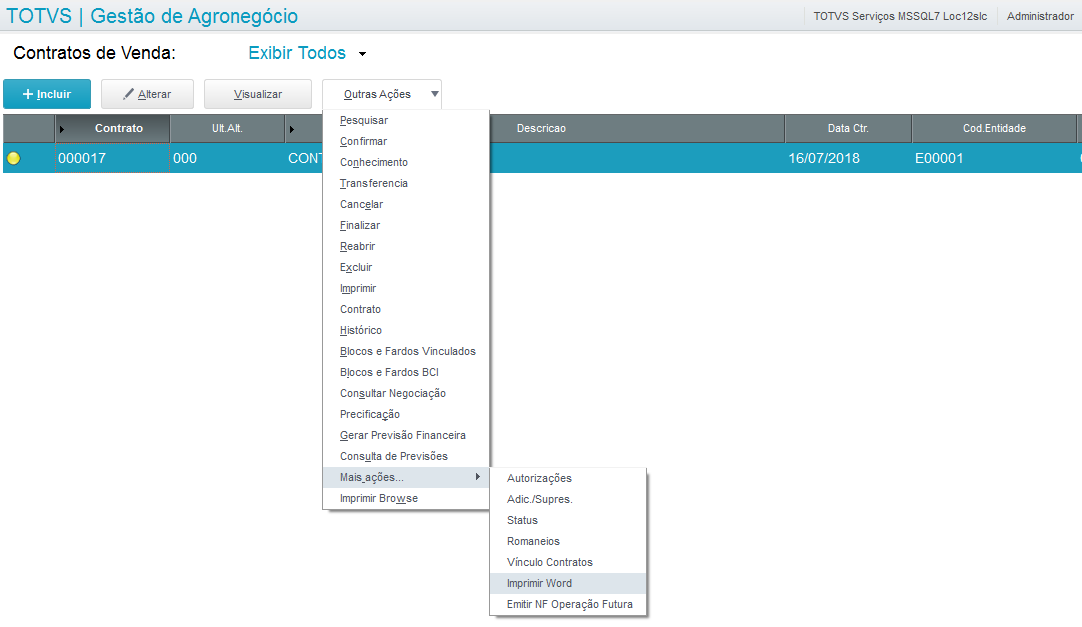Open Consultar Negociação entry
This screenshot has height=627, width=1082.
pos(406,393)
